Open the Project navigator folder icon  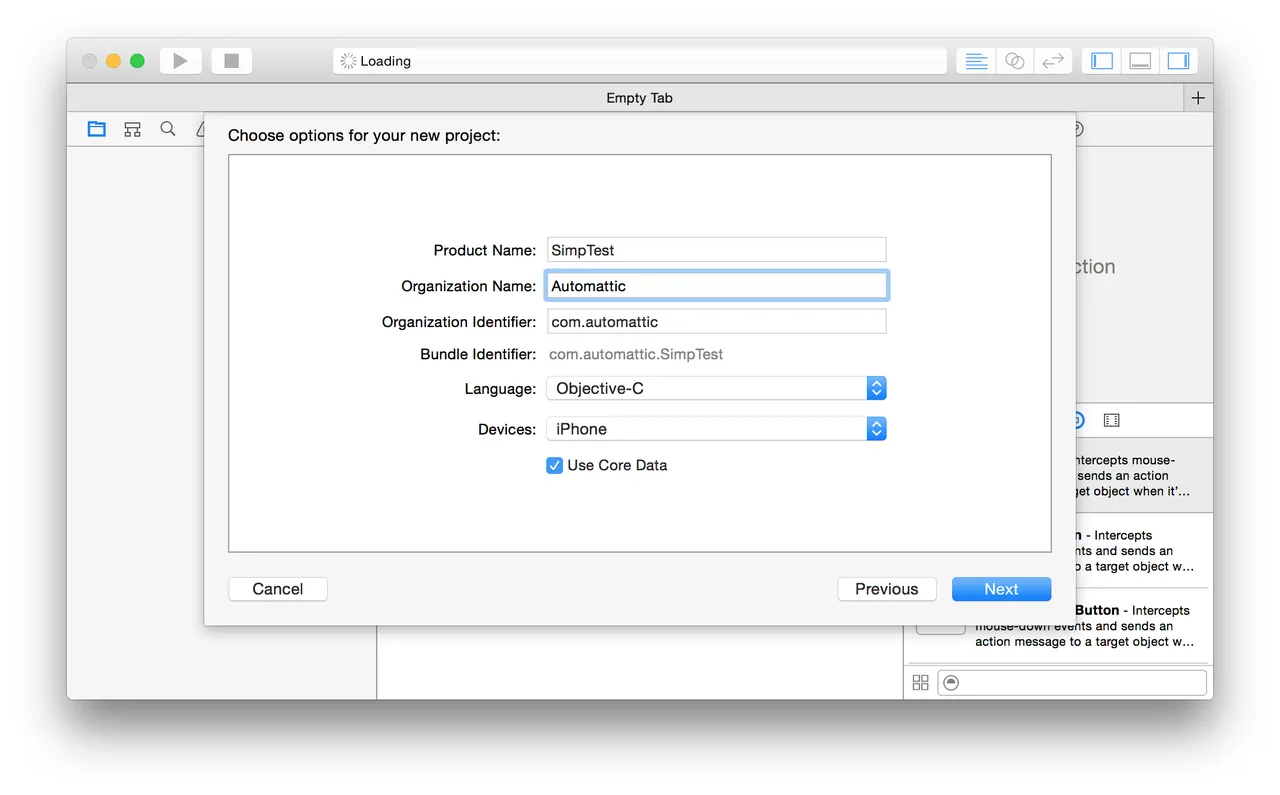(x=96, y=129)
